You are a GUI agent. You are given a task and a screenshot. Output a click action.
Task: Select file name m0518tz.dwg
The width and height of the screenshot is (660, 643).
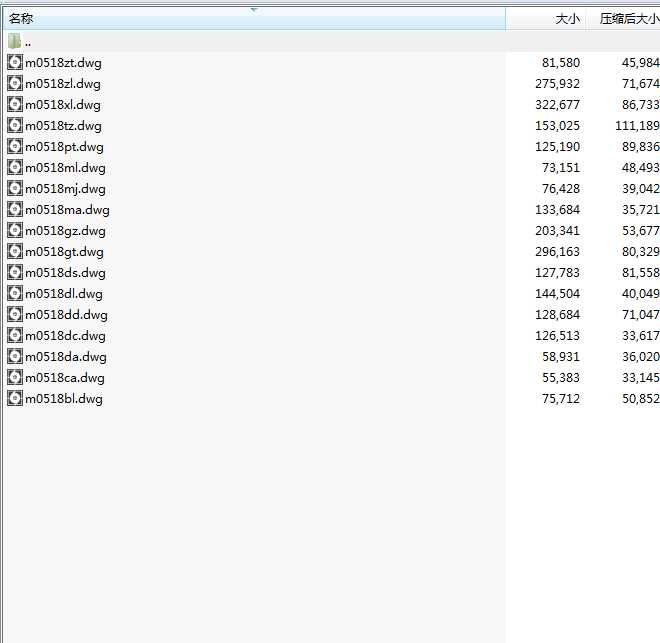63,126
